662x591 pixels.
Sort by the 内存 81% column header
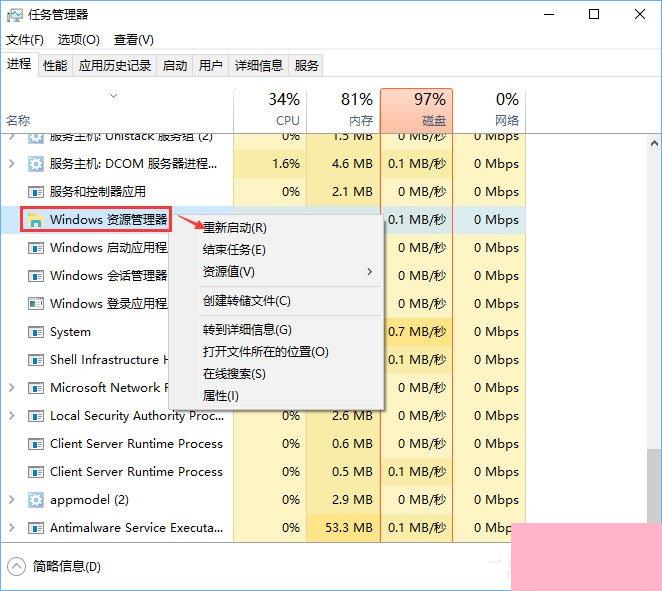coord(344,110)
